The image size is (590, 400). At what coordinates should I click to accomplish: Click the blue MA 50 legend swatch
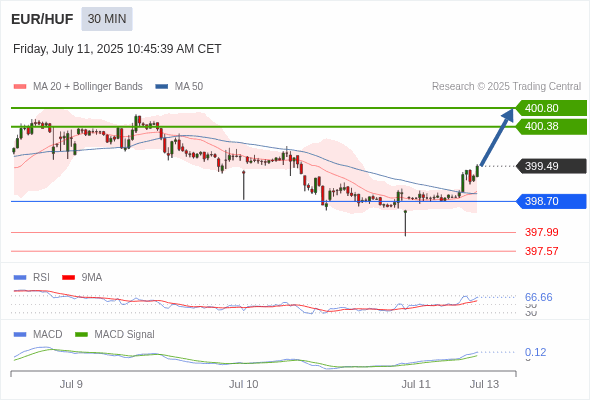[162, 87]
